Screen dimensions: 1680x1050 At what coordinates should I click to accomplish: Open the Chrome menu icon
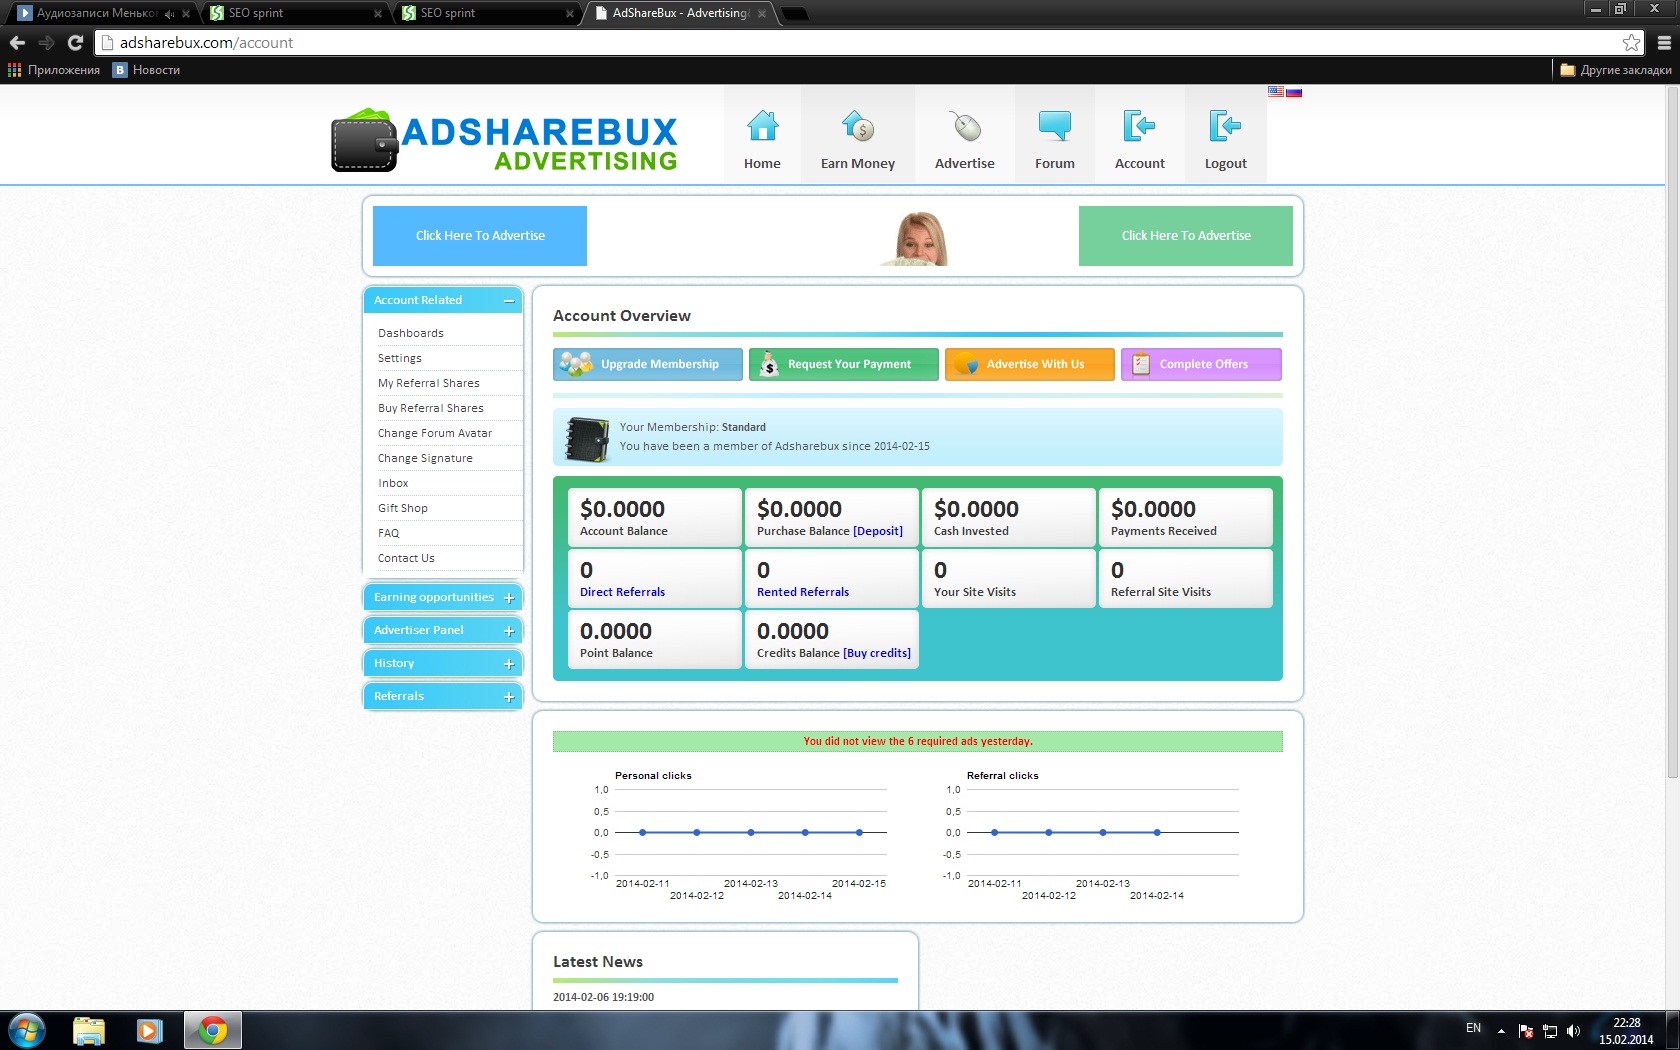tap(1664, 43)
